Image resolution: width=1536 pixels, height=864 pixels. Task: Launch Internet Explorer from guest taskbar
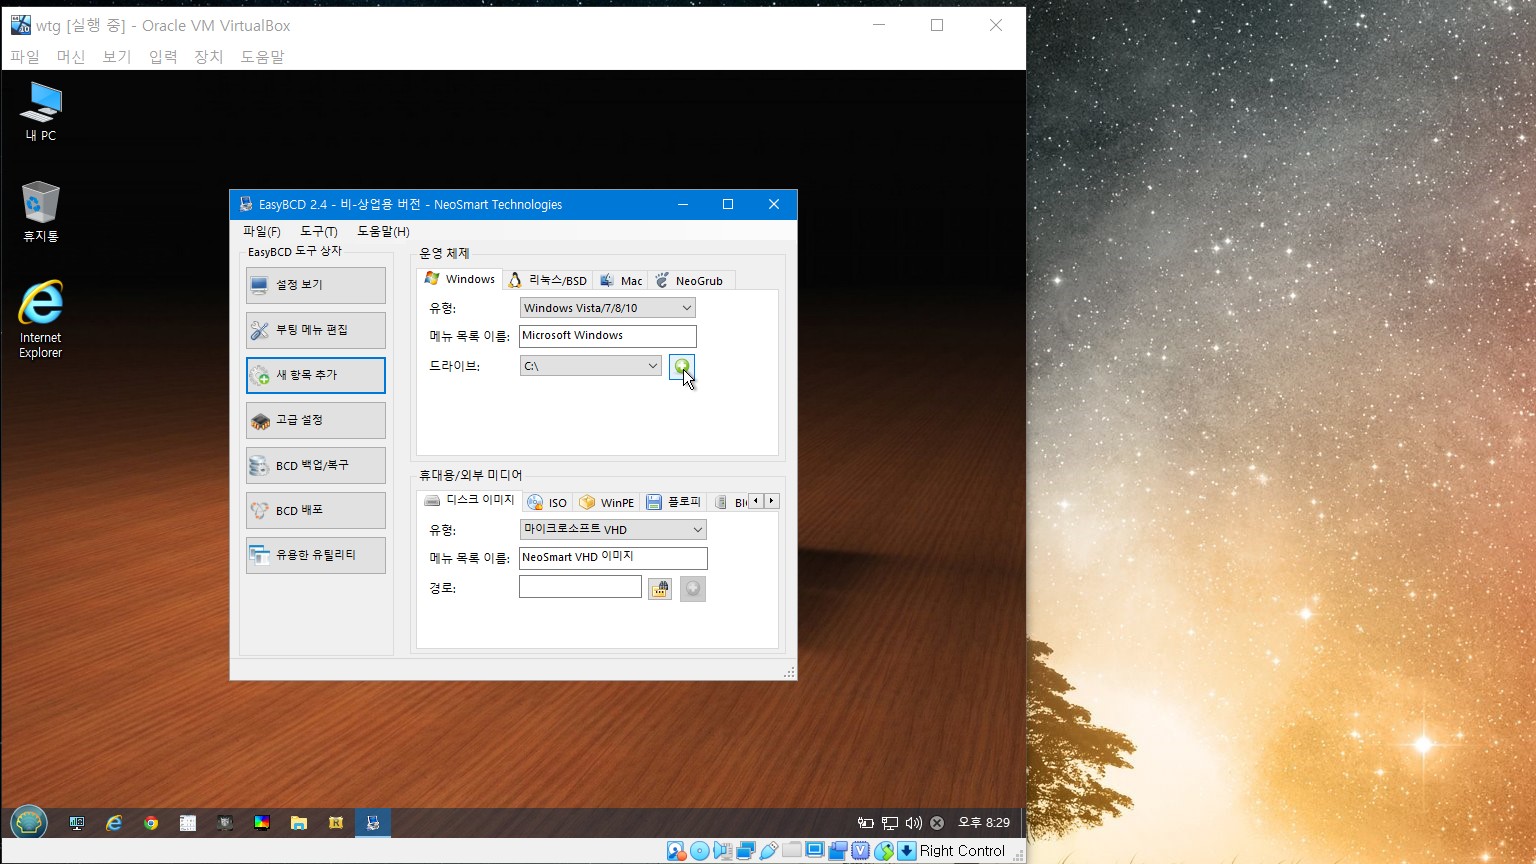coord(114,823)
